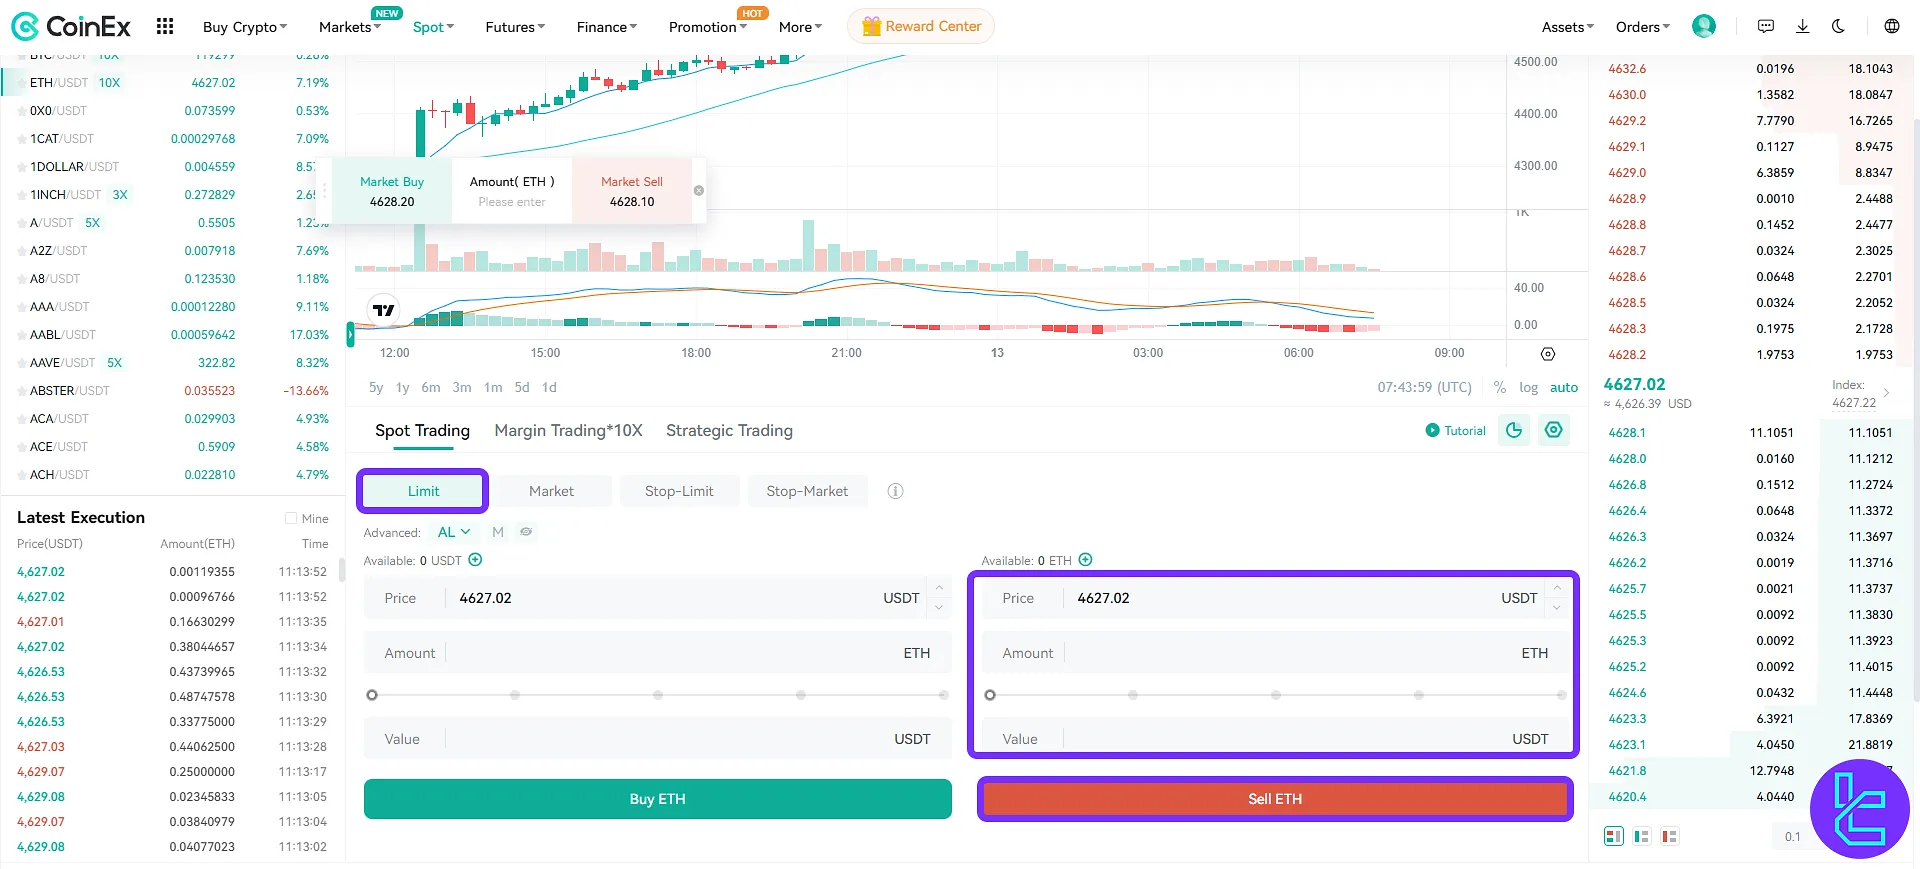
Task: Expand the Buy Crypto menu
Action: pos(245,27)
